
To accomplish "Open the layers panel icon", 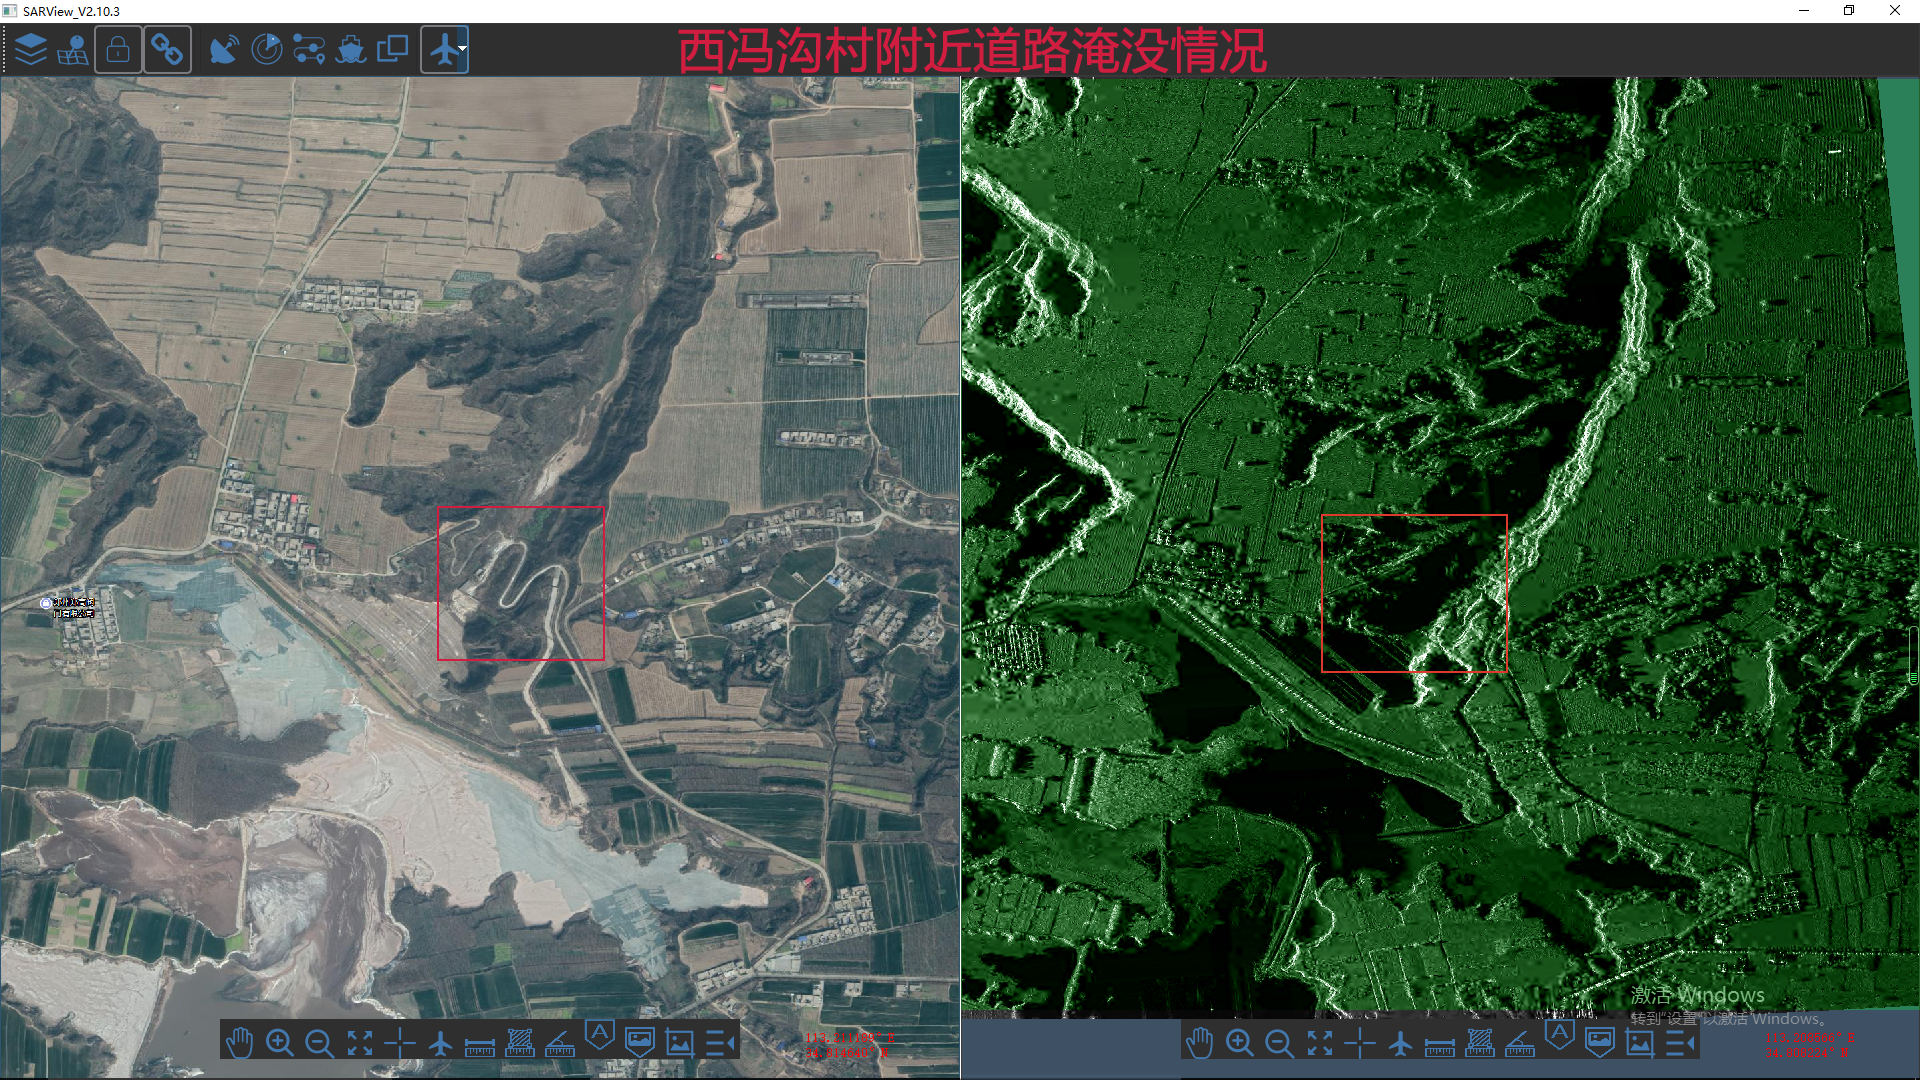I will click(x=31, y=49).
